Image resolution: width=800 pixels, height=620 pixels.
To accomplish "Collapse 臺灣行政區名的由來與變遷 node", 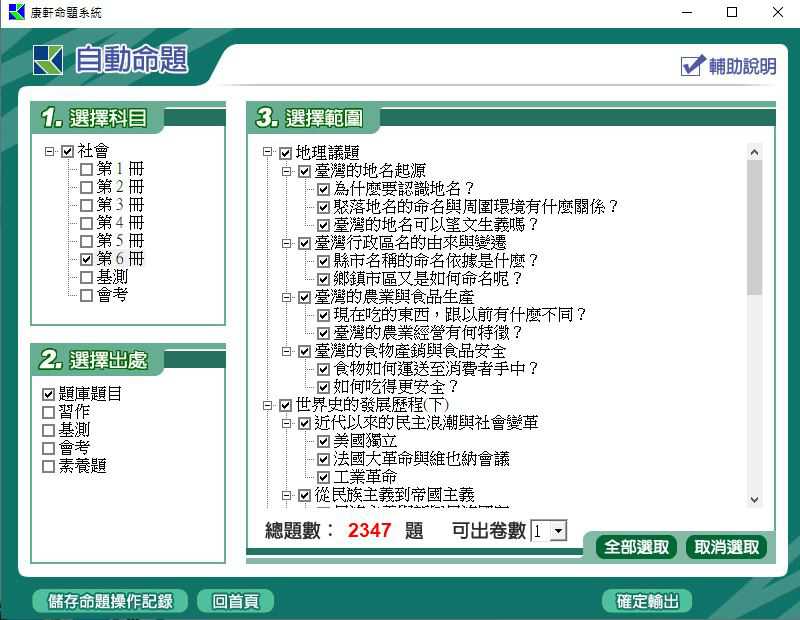I will click(x=286, y=243).
